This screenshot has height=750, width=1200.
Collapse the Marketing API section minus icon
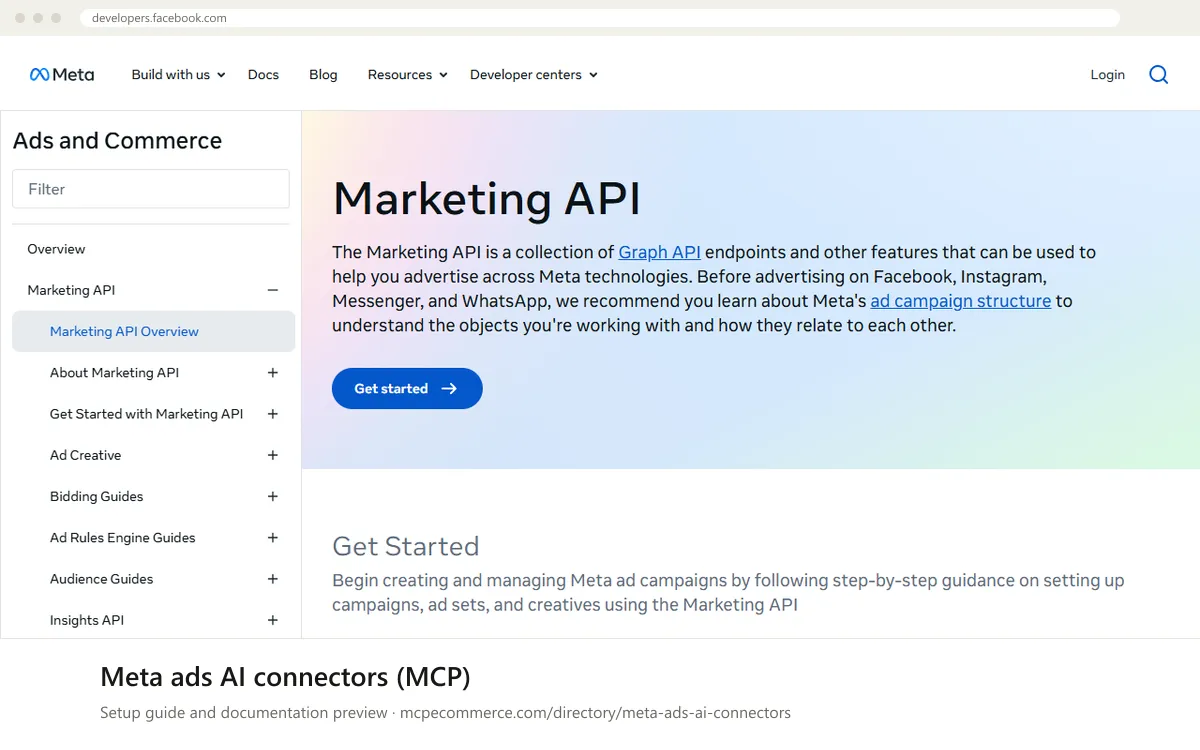[272, 290]
